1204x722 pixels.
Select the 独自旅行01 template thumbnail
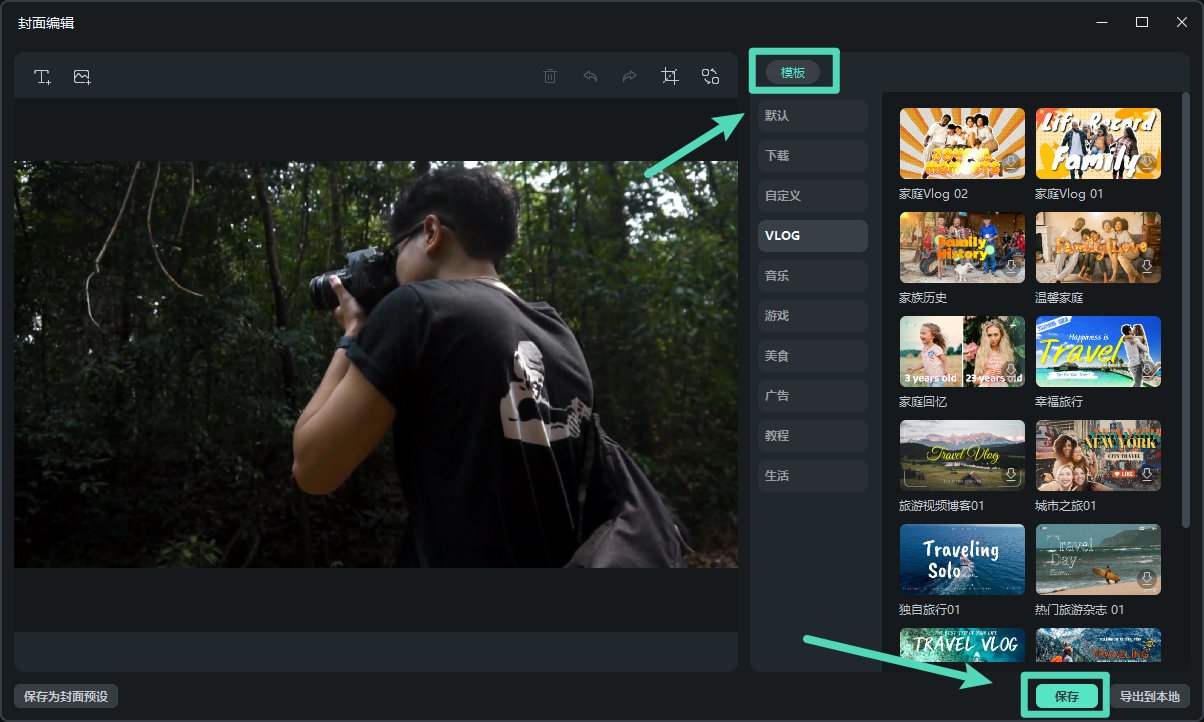point(962,559)
